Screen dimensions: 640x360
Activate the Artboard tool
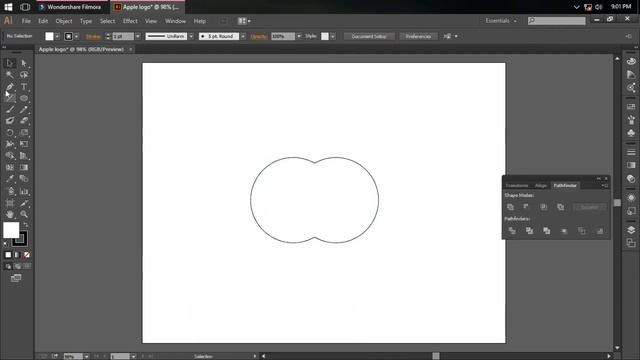pos(10,203)
